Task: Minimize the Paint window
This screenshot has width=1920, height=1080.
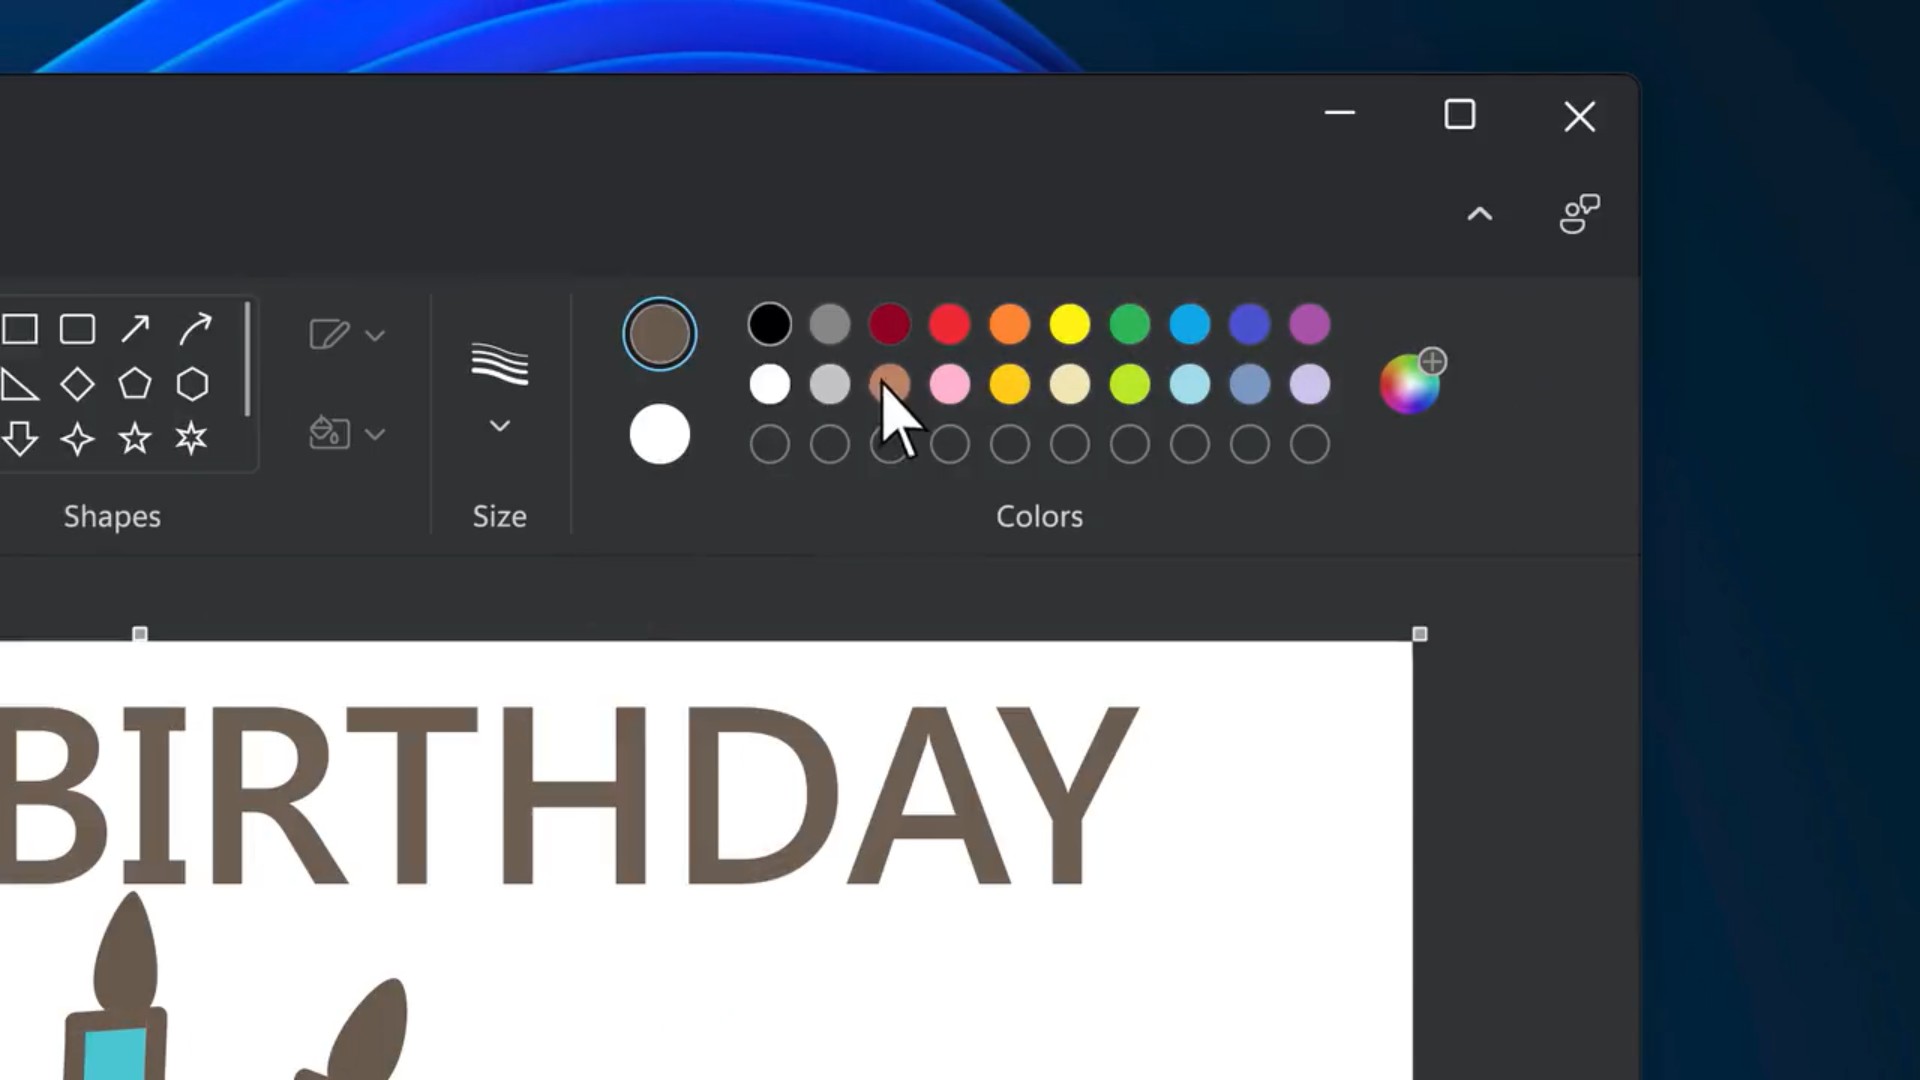Action: (x=1340, y=114)
